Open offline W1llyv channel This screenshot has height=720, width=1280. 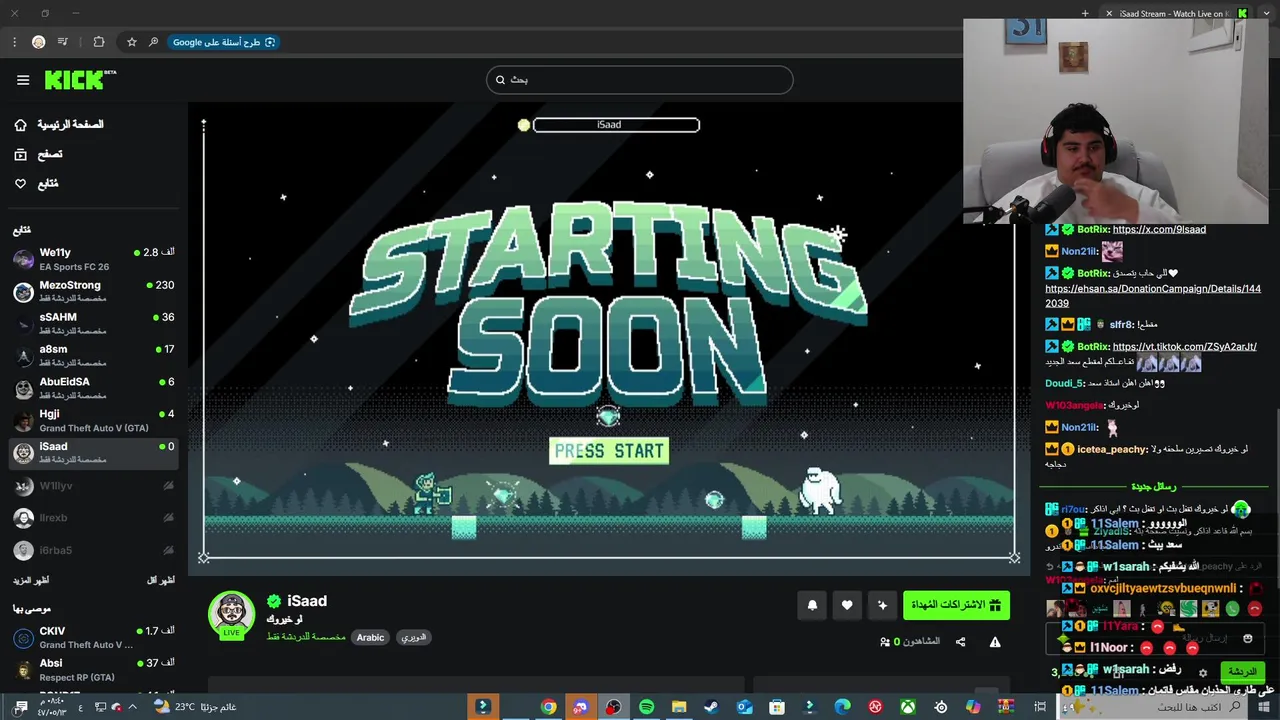click(x=94, y=486)
